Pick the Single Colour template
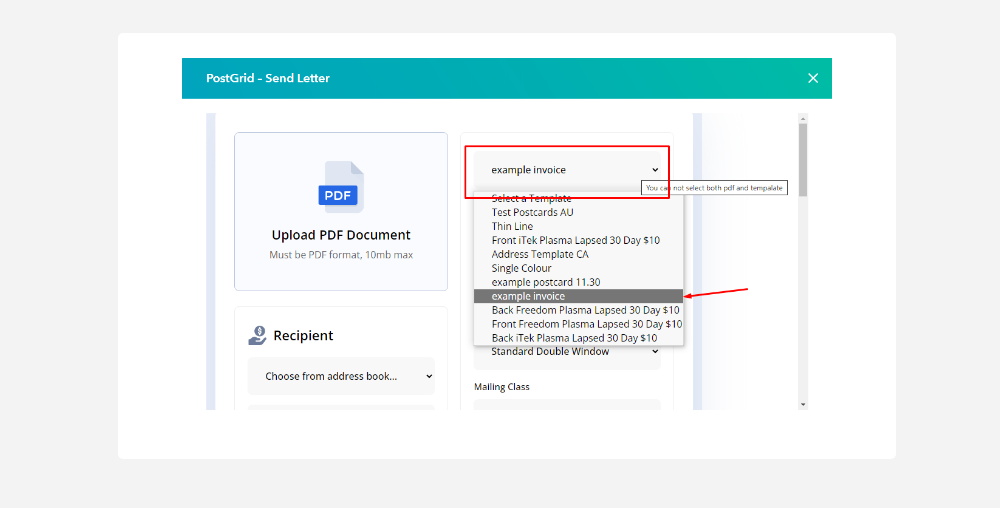 tap(521, 268)
